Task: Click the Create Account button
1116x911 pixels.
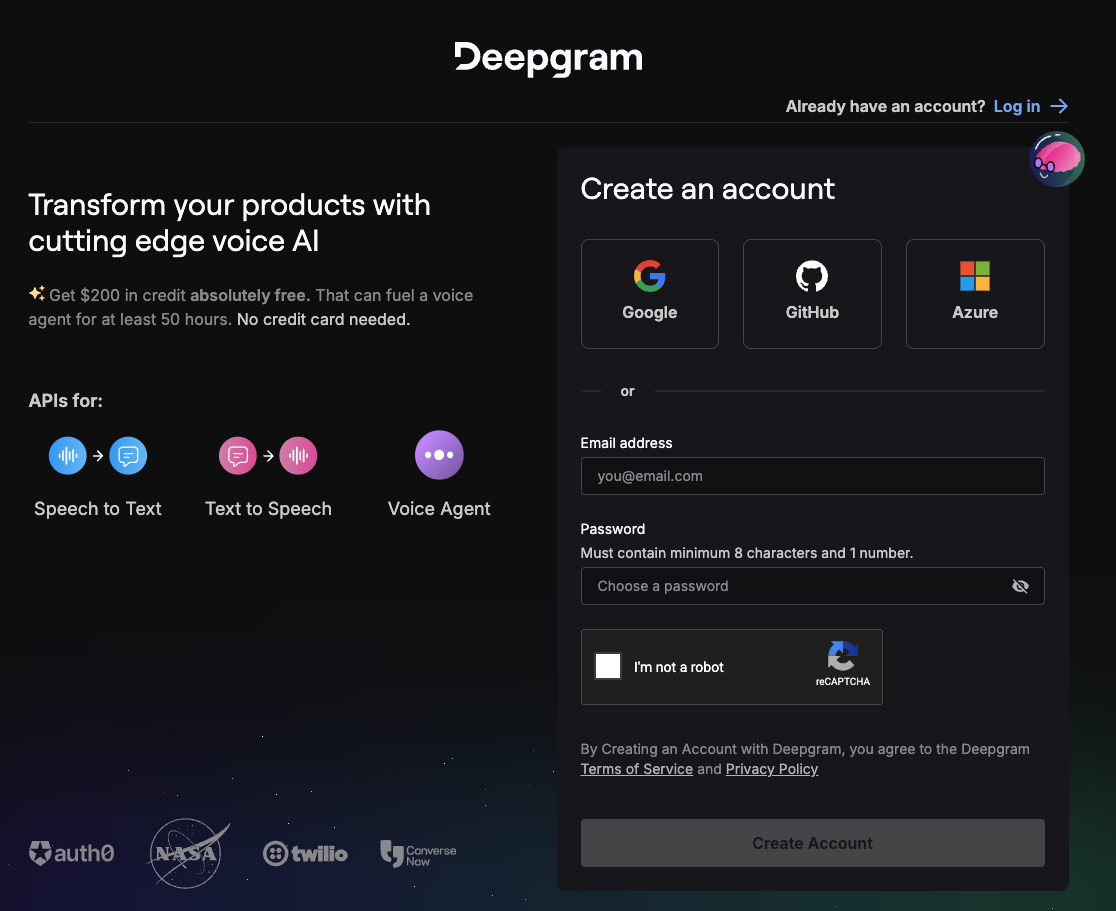Action: 812,843
